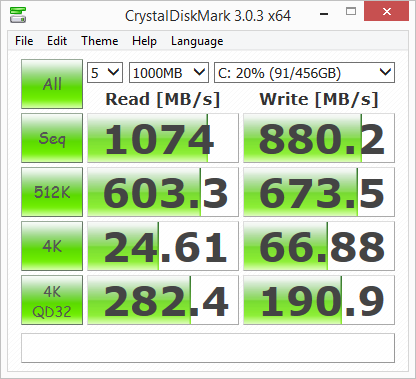Click the 512K read result 603.3
Image resolution: width=416 pixels, height=379 pixels.
coord(163,192)
